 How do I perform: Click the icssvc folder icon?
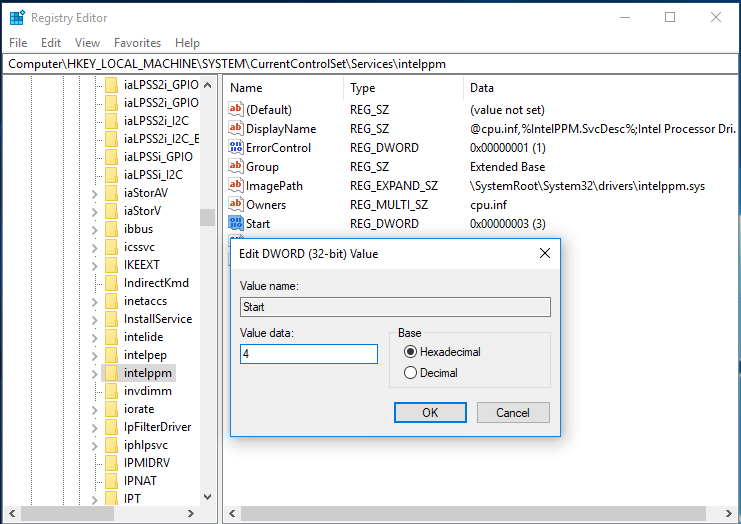point(112,247)
